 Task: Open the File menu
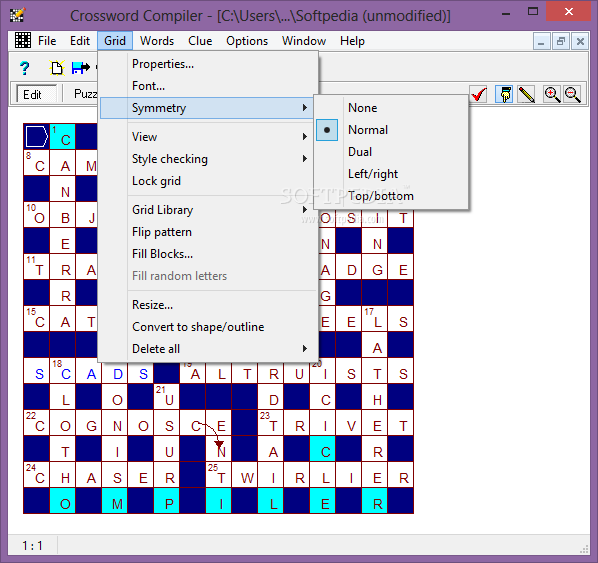click(x=47, y=41)
